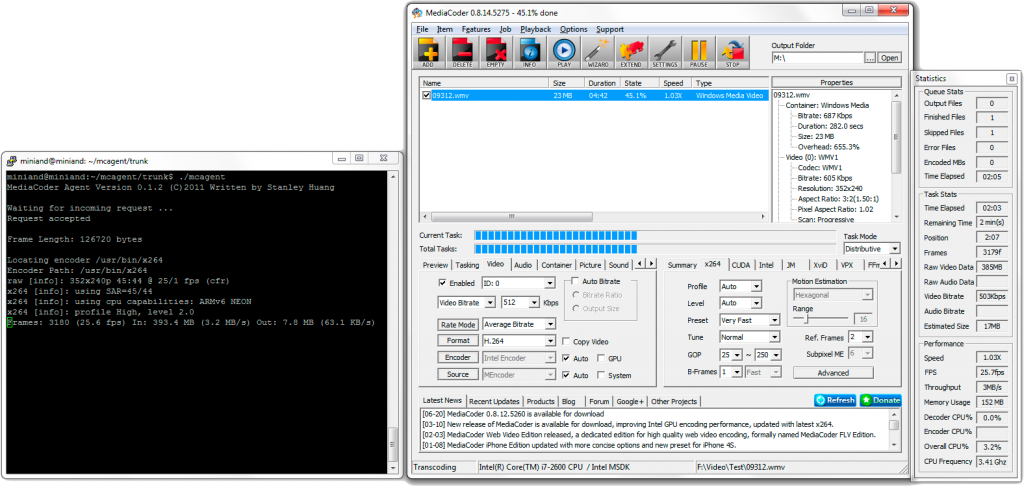Screen dimensions: 1024x486
Task: Switch to the Summary tab
Action: pyautogui.click(x=682, y=265)
